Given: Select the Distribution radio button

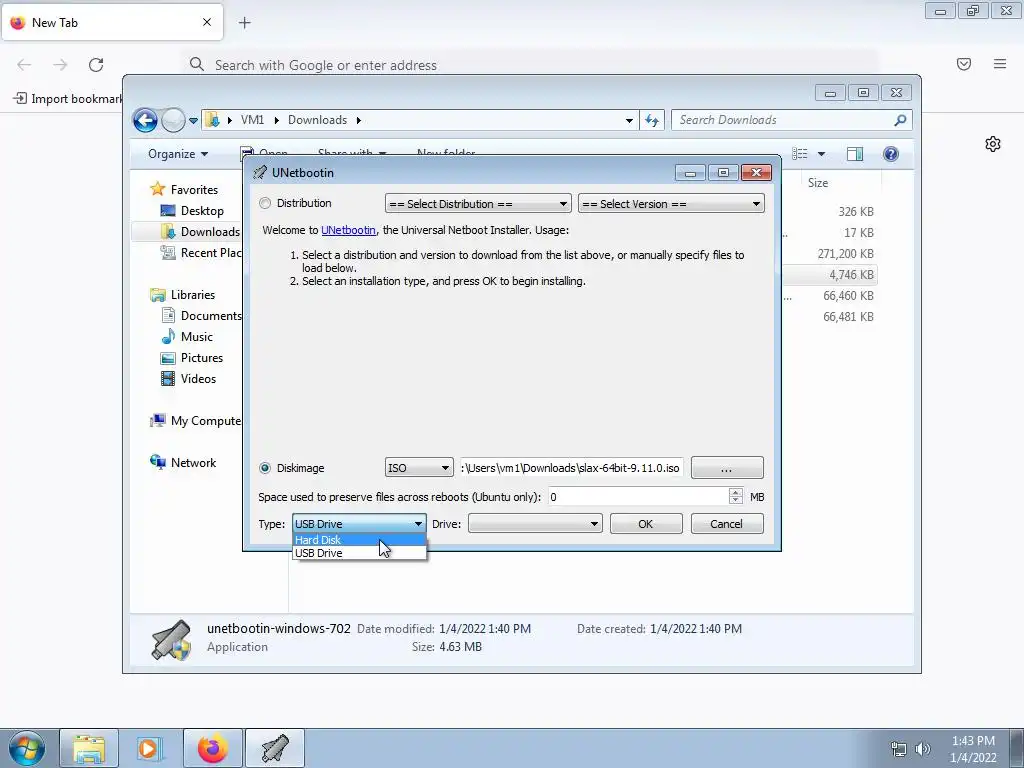Looking at the screenshot, I should (264, 204).
